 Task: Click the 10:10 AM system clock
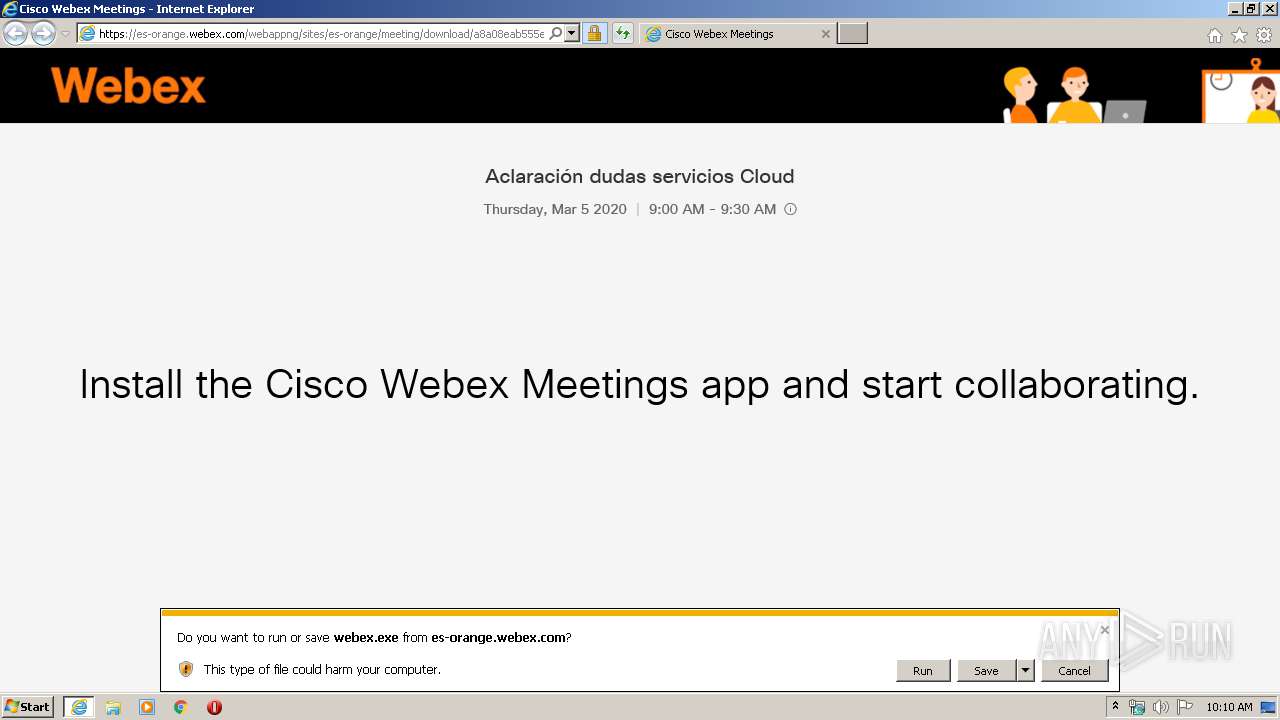[x=1229, y=707]
